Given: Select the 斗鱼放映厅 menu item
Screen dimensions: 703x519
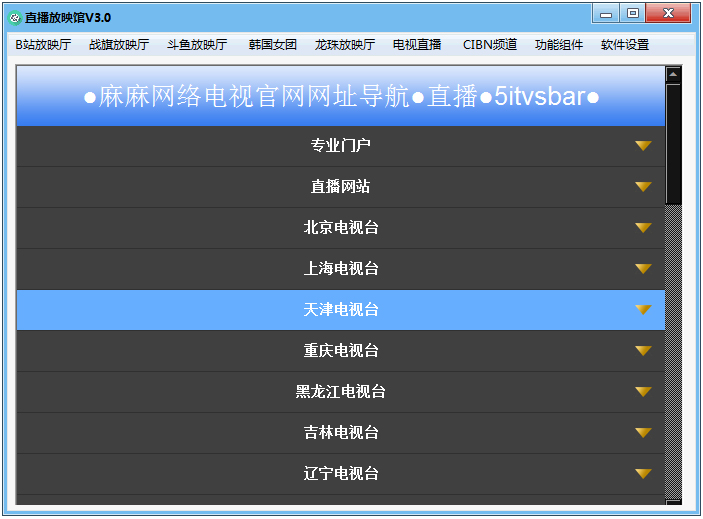Looking at the screenshot, I should click(x=197, y=45).
